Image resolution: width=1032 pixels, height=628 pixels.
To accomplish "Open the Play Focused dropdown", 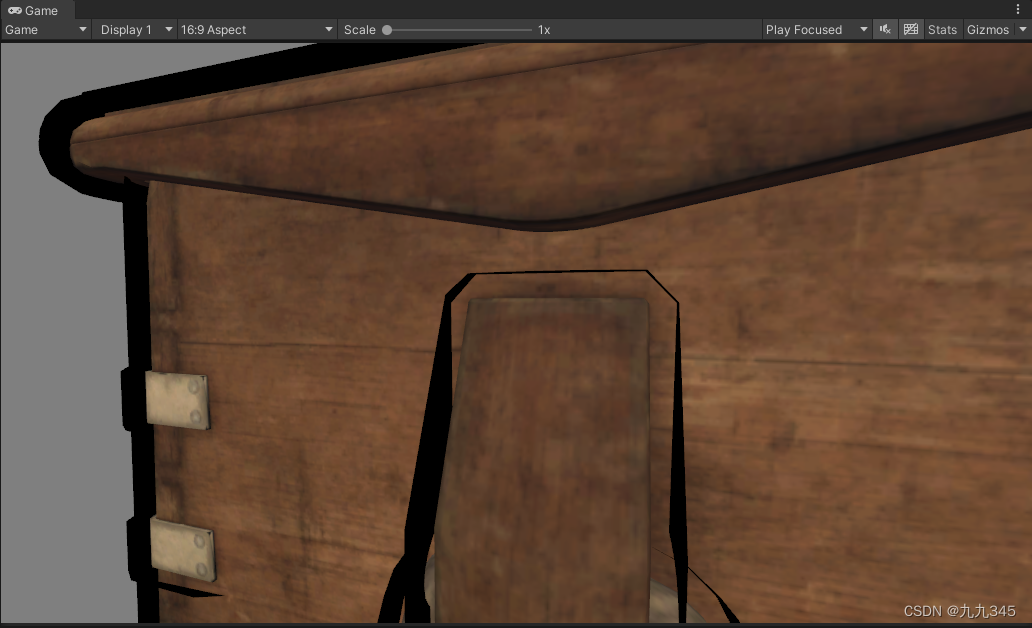I will tap(816, 30).
